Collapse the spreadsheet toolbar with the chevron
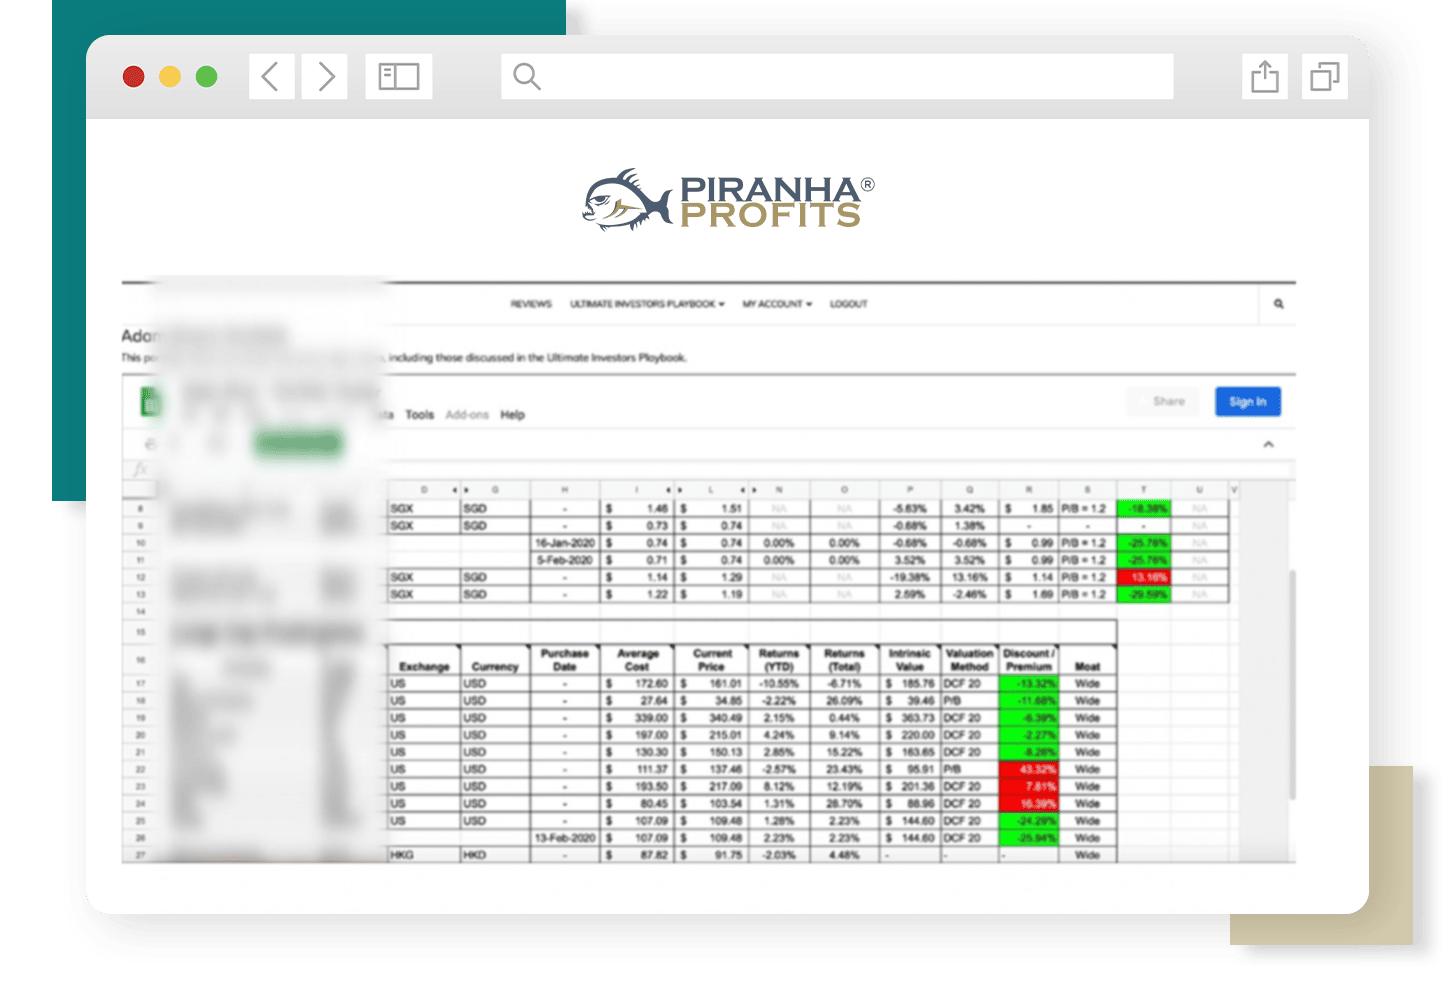This screenshot has height=985, width=1455. click(1268, 444)
